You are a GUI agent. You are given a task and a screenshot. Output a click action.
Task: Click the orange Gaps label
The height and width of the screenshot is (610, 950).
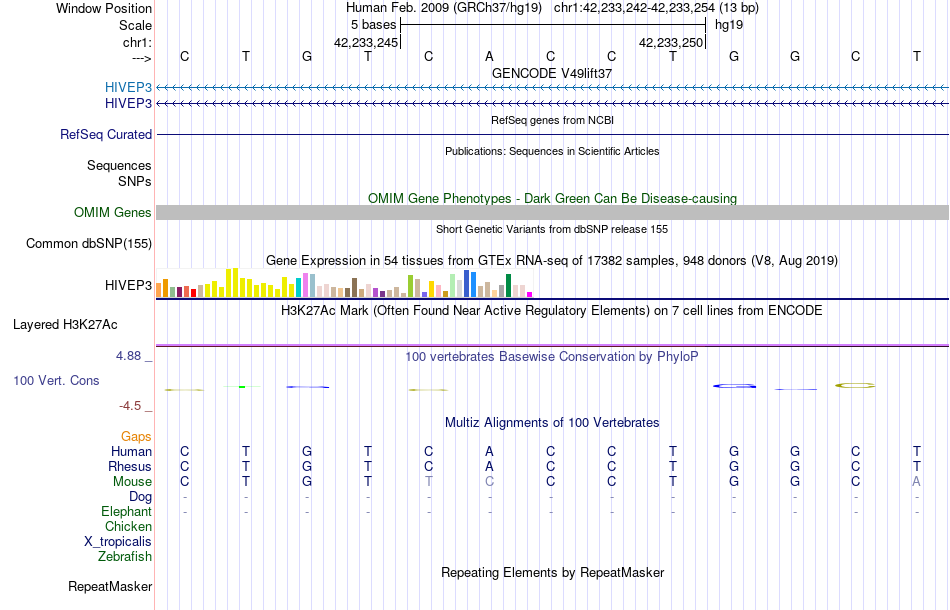click(136, 437)
